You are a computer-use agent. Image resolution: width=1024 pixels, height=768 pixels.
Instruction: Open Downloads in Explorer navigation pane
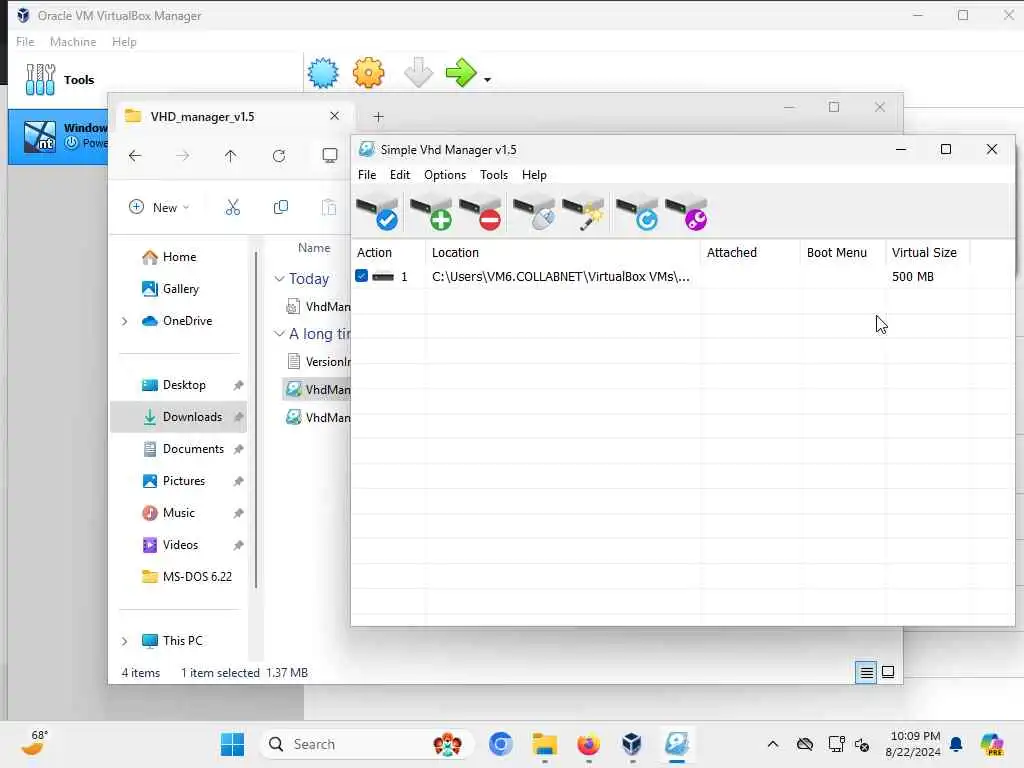pos(180,417)
